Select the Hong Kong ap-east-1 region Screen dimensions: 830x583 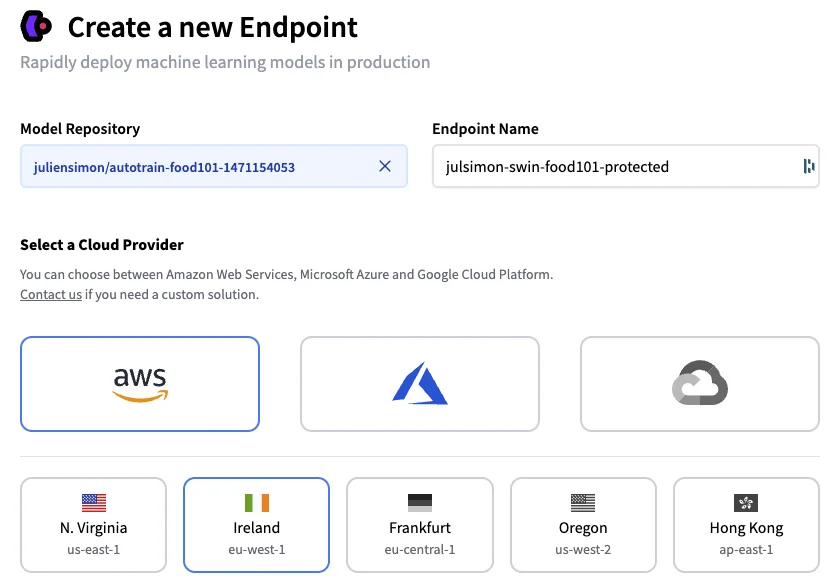coord(746,525)
